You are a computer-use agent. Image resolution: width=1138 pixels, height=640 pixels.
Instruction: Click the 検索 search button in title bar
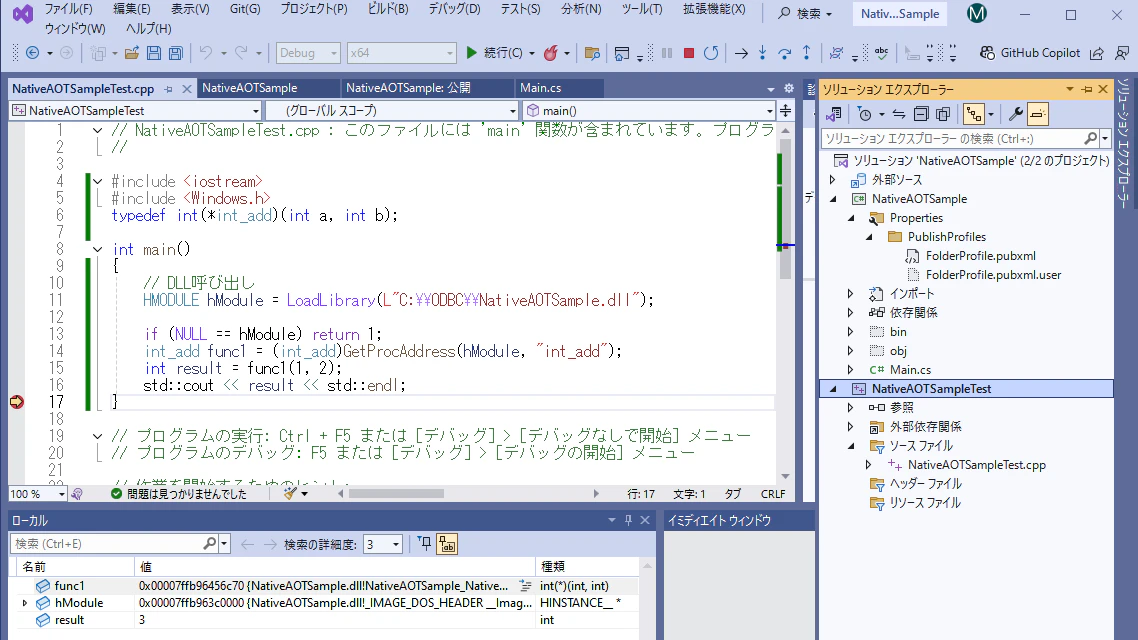805,14
